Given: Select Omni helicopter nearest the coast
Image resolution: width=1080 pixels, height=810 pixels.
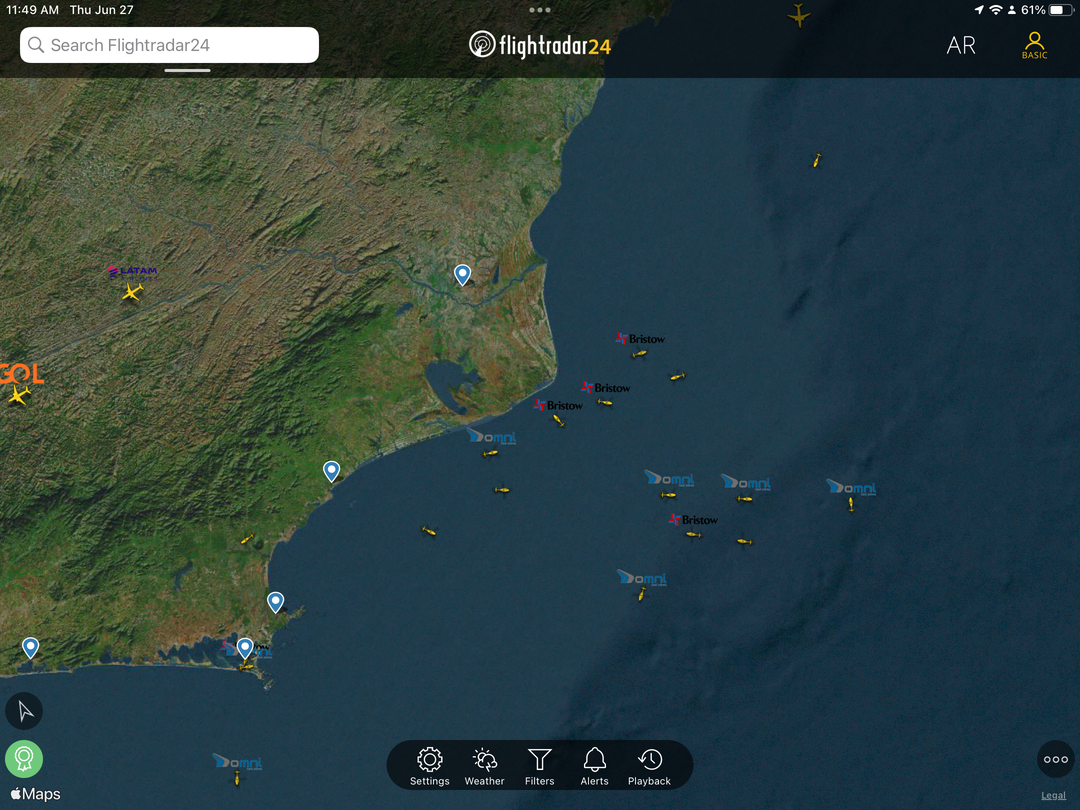Looking at the screenshot, I should pyautogui.click(x=490, y=453).
